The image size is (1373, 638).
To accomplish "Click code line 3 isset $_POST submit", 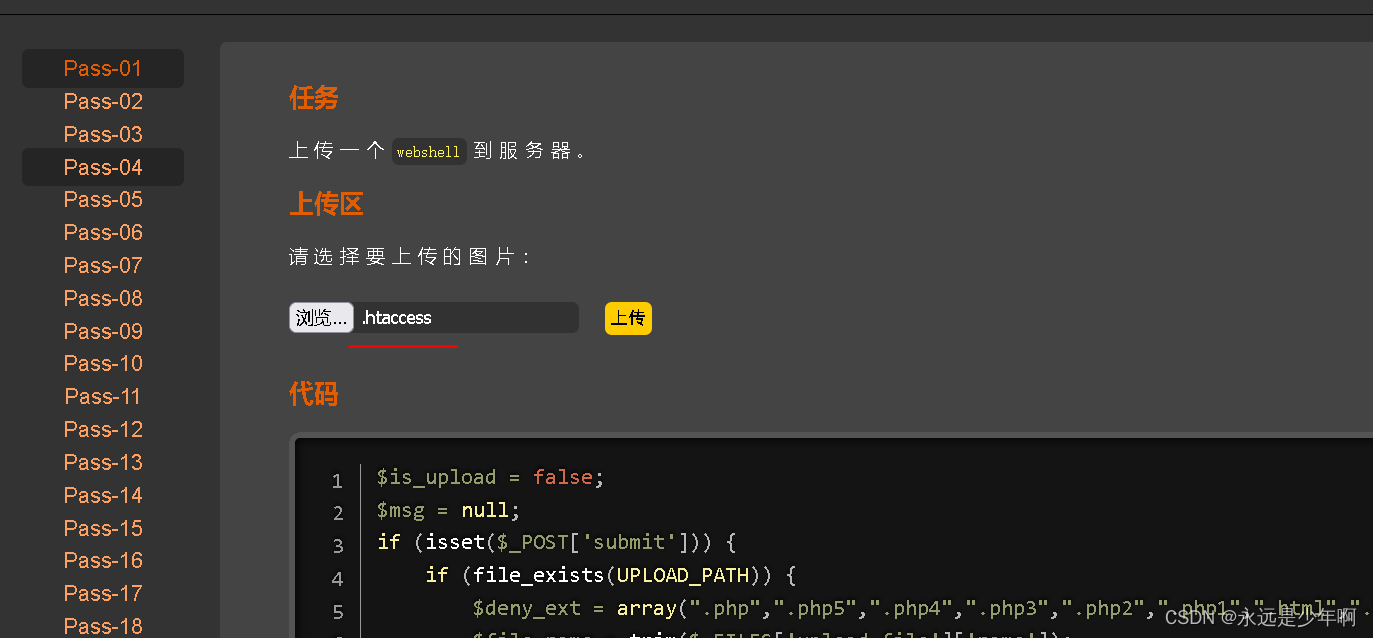I will tap(557, 543).
